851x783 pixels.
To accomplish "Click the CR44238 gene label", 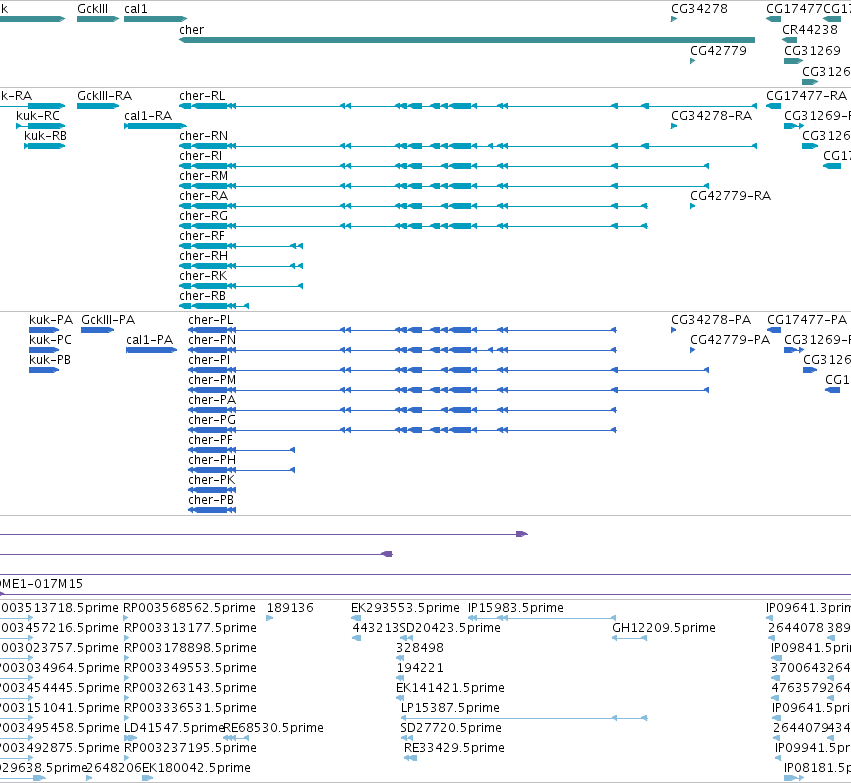I will [810, 30].
